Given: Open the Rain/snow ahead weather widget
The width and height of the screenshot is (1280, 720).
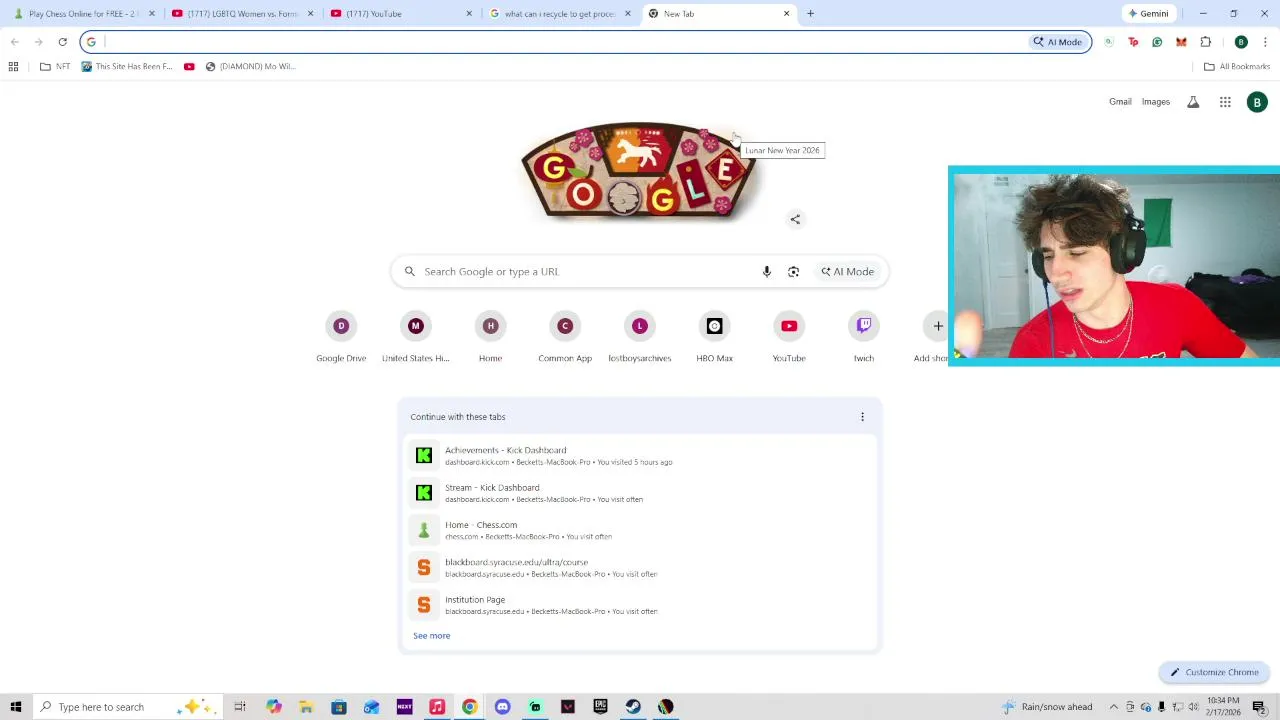Looking at the screenshot, I should point(1047,707).
